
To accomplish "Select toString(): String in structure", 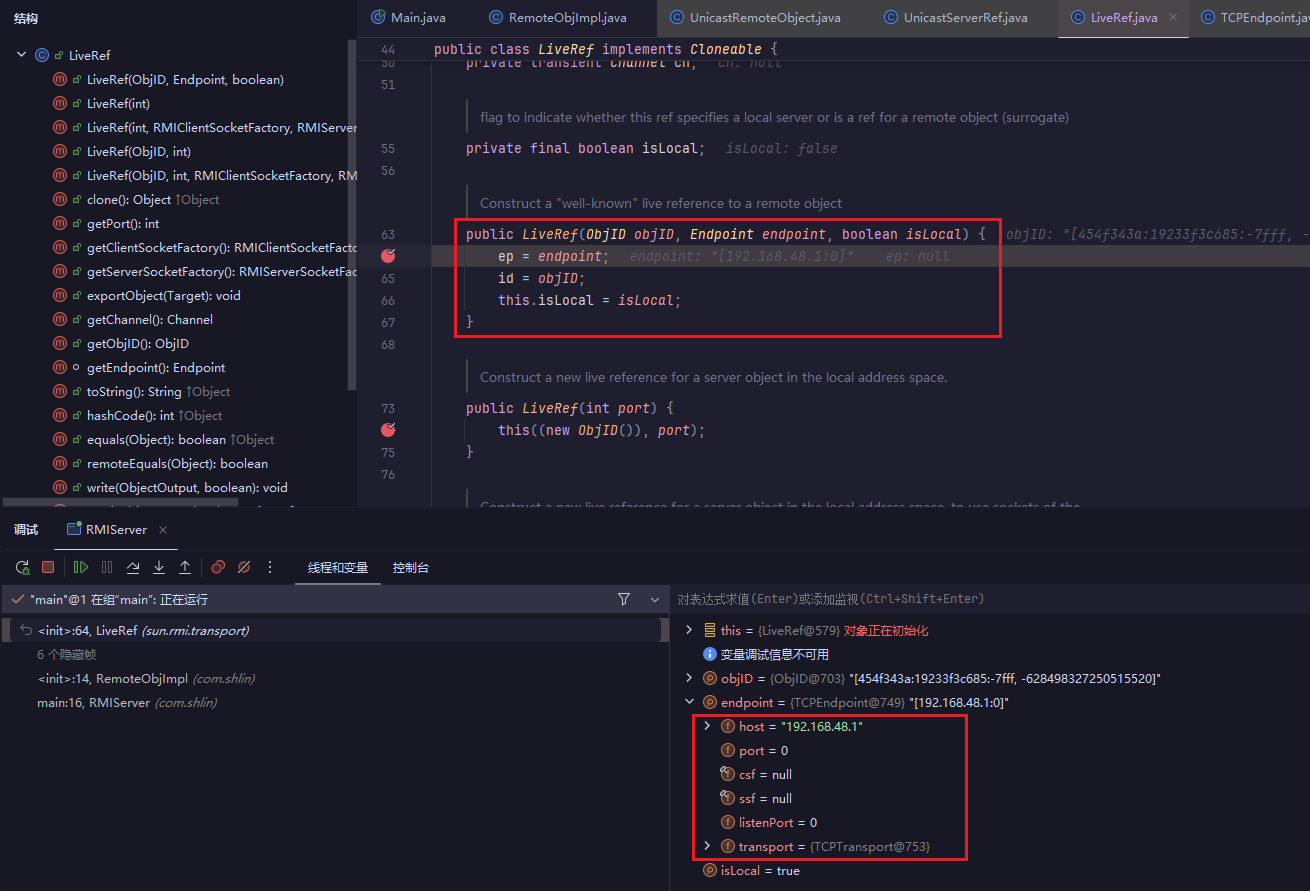I will (158, 391).
